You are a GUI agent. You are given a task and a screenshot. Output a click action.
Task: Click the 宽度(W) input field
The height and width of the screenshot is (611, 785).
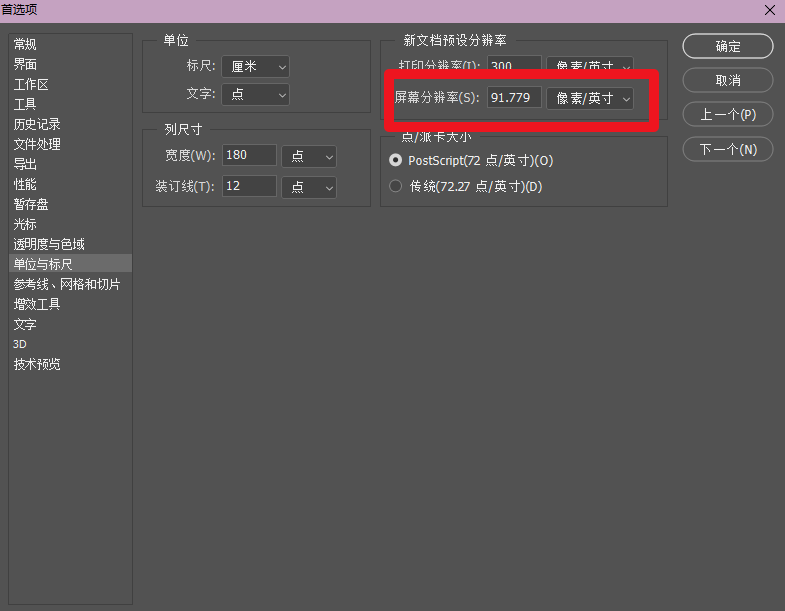click(x=249, y=155)
